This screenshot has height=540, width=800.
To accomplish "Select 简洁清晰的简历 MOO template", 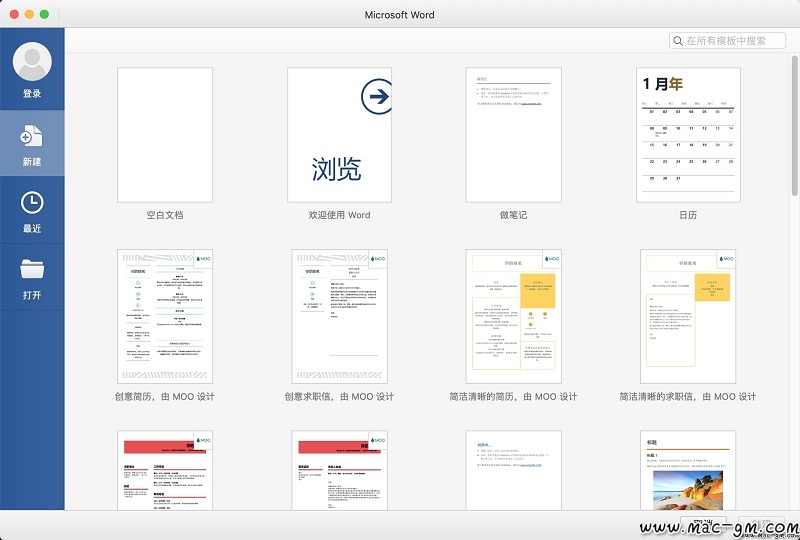I will click(513, 316).
